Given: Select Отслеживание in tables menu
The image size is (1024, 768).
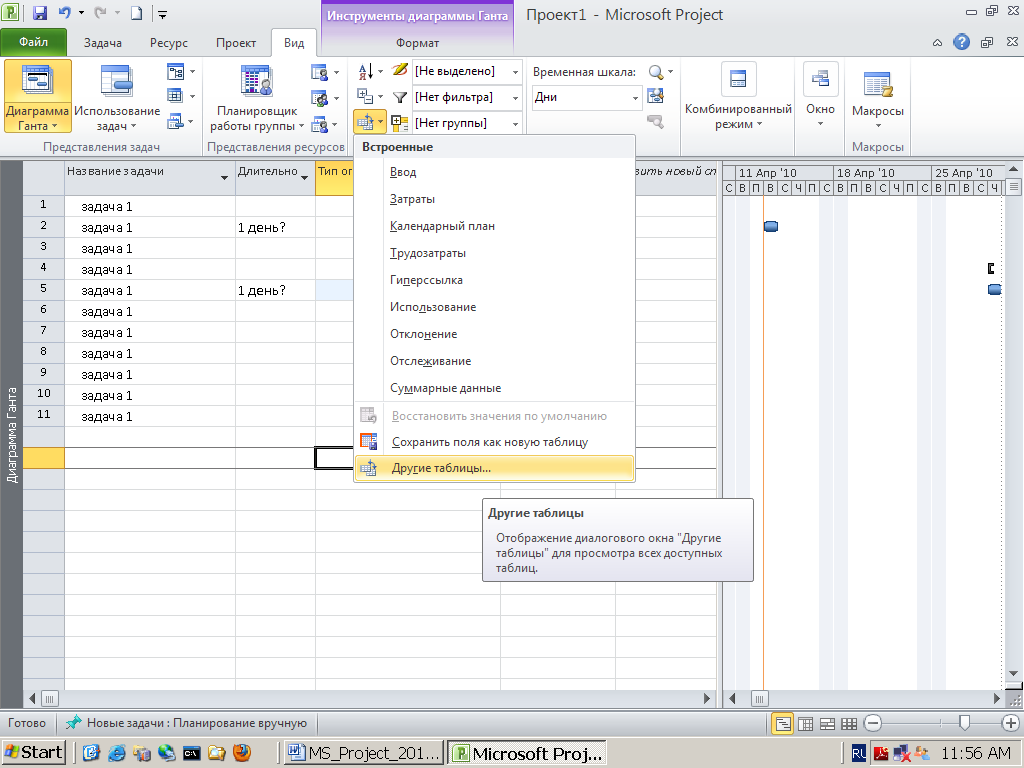Looking at the screenshot, I should tap(494, 361).
